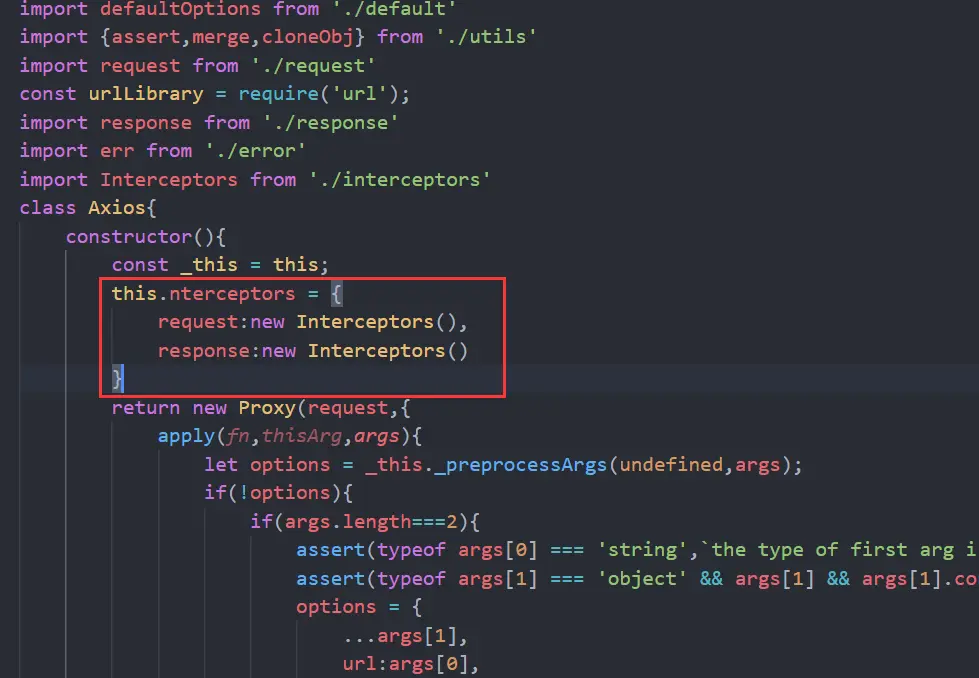The height and width of the screenshot is (678, 979).
Task: Click 'undefined' argument in _preprocessArgs call
Action: click(671, 465)
